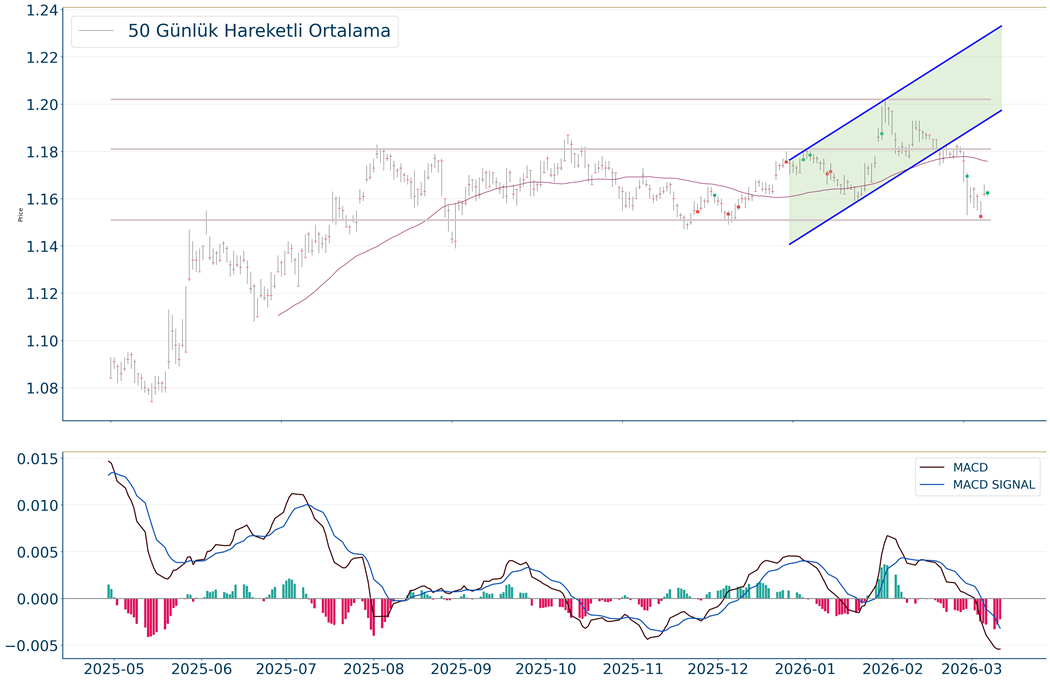1050x681 pixels.
Task: Click the "50 Günlük Hareketli Ortalama" legend label
Action: [259, 31]
